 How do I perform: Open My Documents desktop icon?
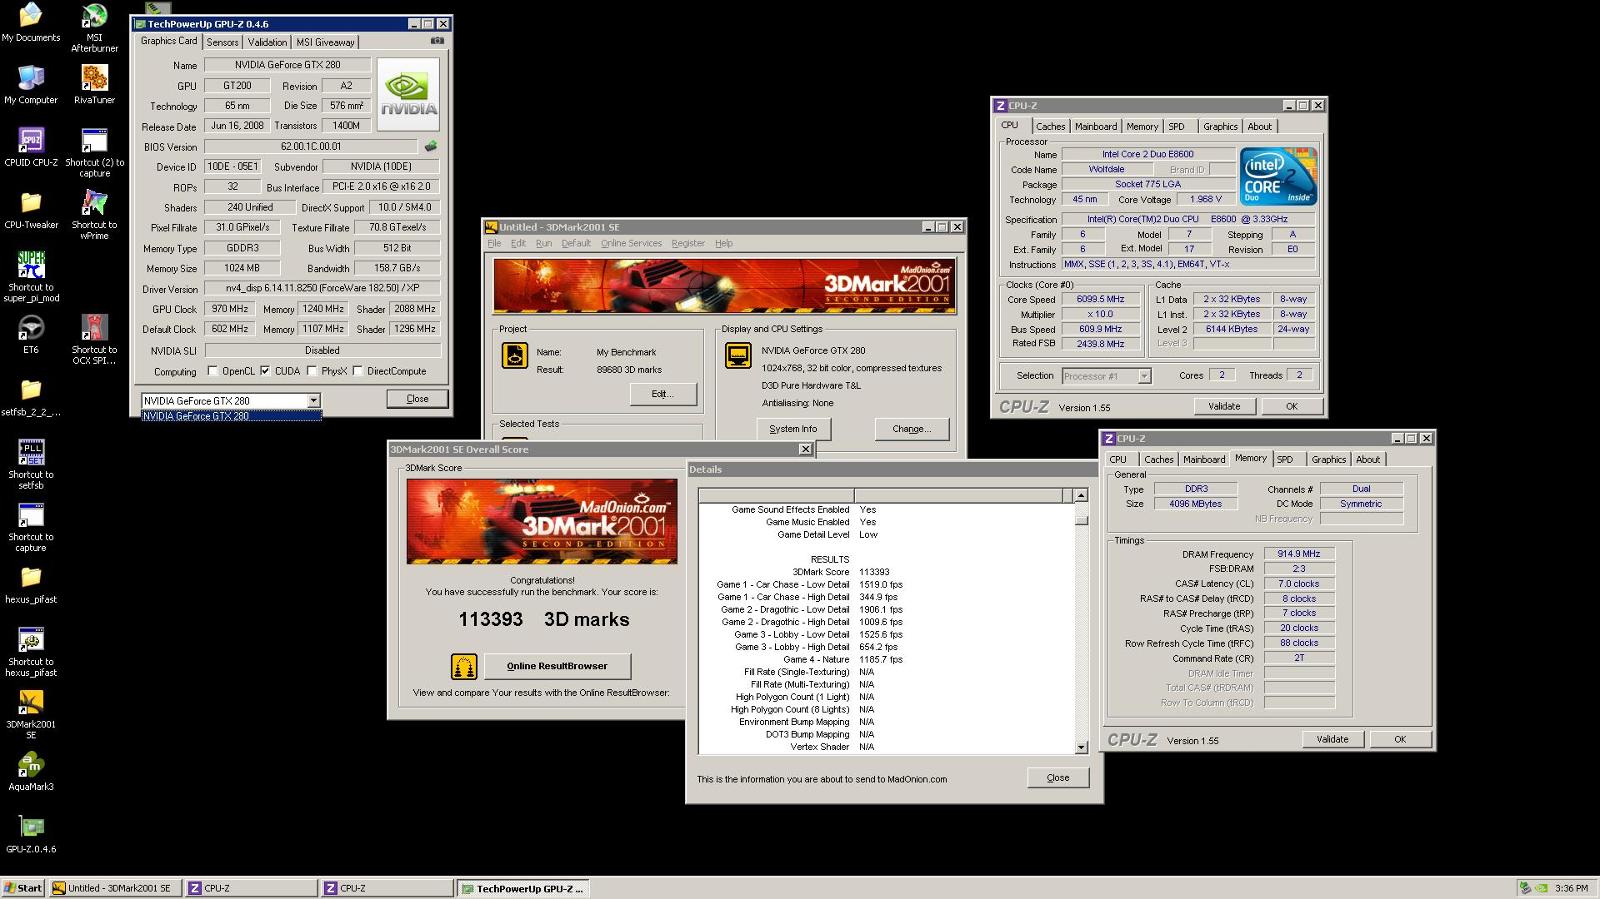pos(31,23)
